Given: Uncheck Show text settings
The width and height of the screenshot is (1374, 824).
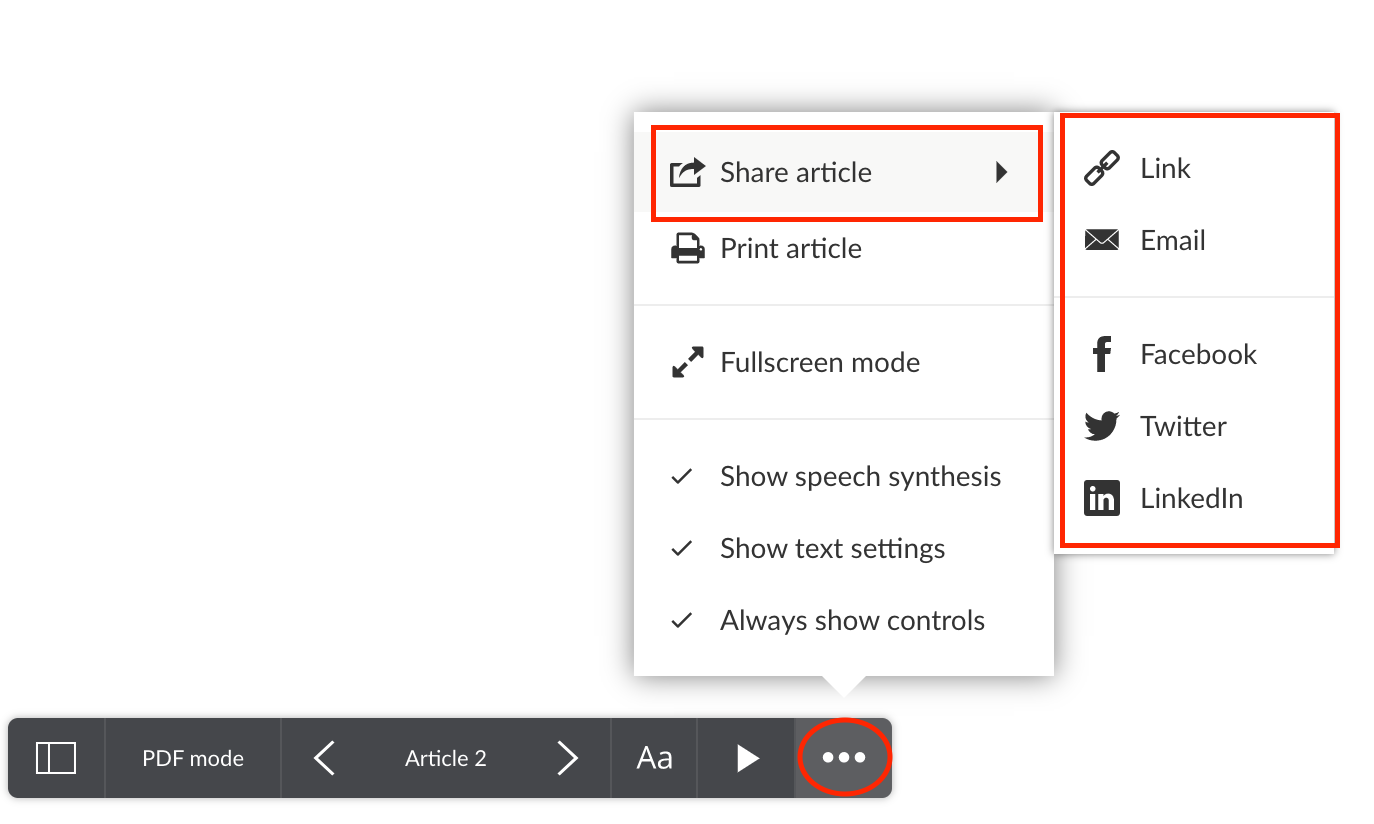Looking at the screenshot, I should [831, 549].
